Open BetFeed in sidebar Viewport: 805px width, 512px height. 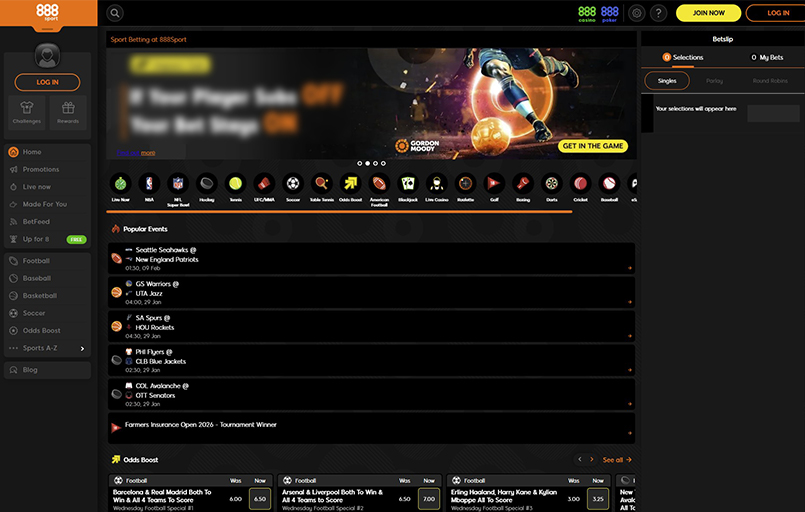pyautogui.click(x=47, y=222)
